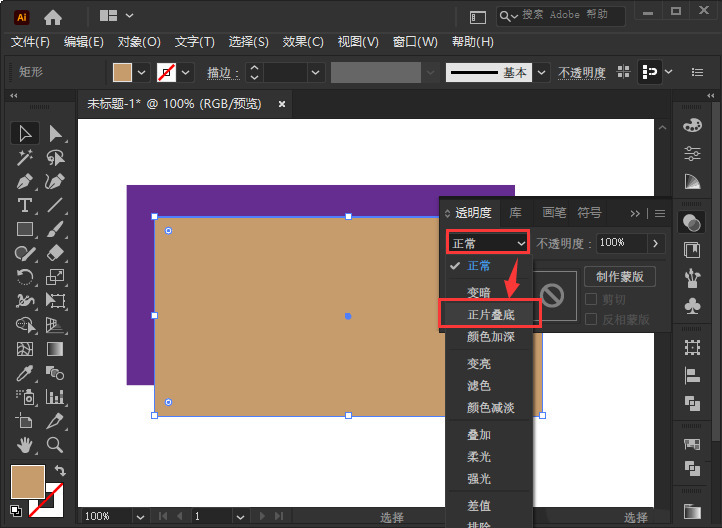Choose 变暗 blend mode
The height and width of the screenshot is (528, 722).
pyautogui.click(x=479, y=292)
